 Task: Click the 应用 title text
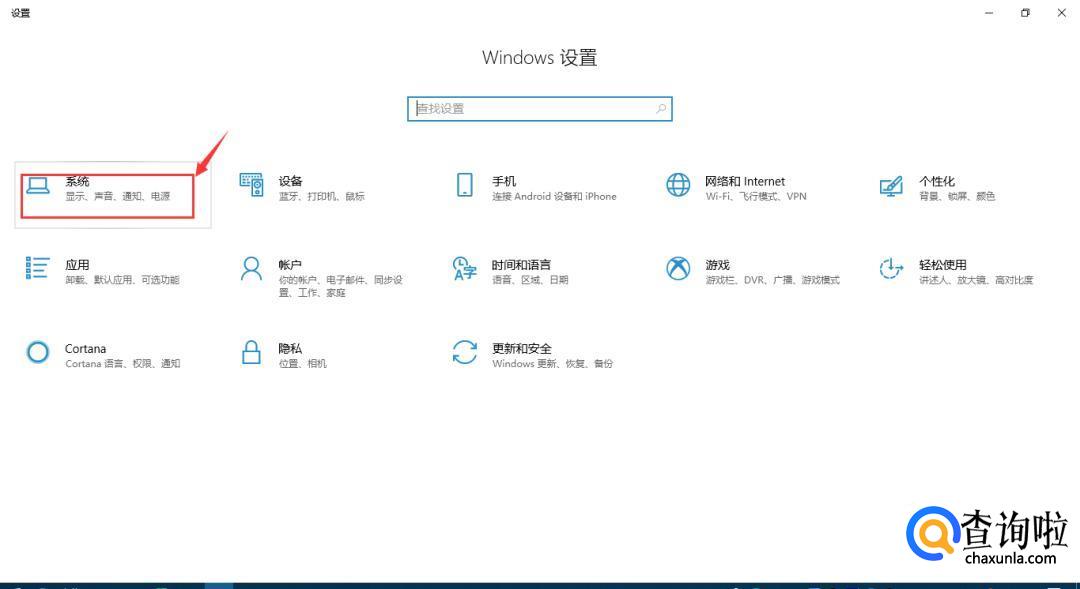pyautogui.click(x=77, y=265)
